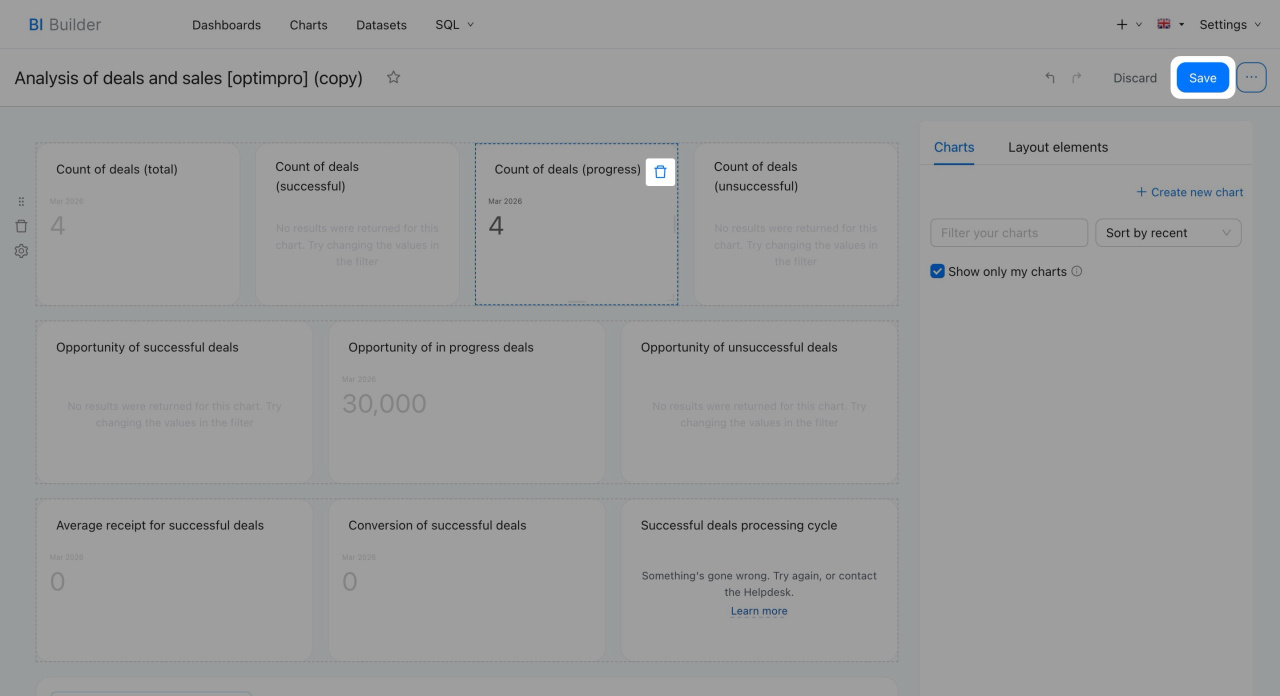Open the three-dots more options menu

pos(1251,78)
